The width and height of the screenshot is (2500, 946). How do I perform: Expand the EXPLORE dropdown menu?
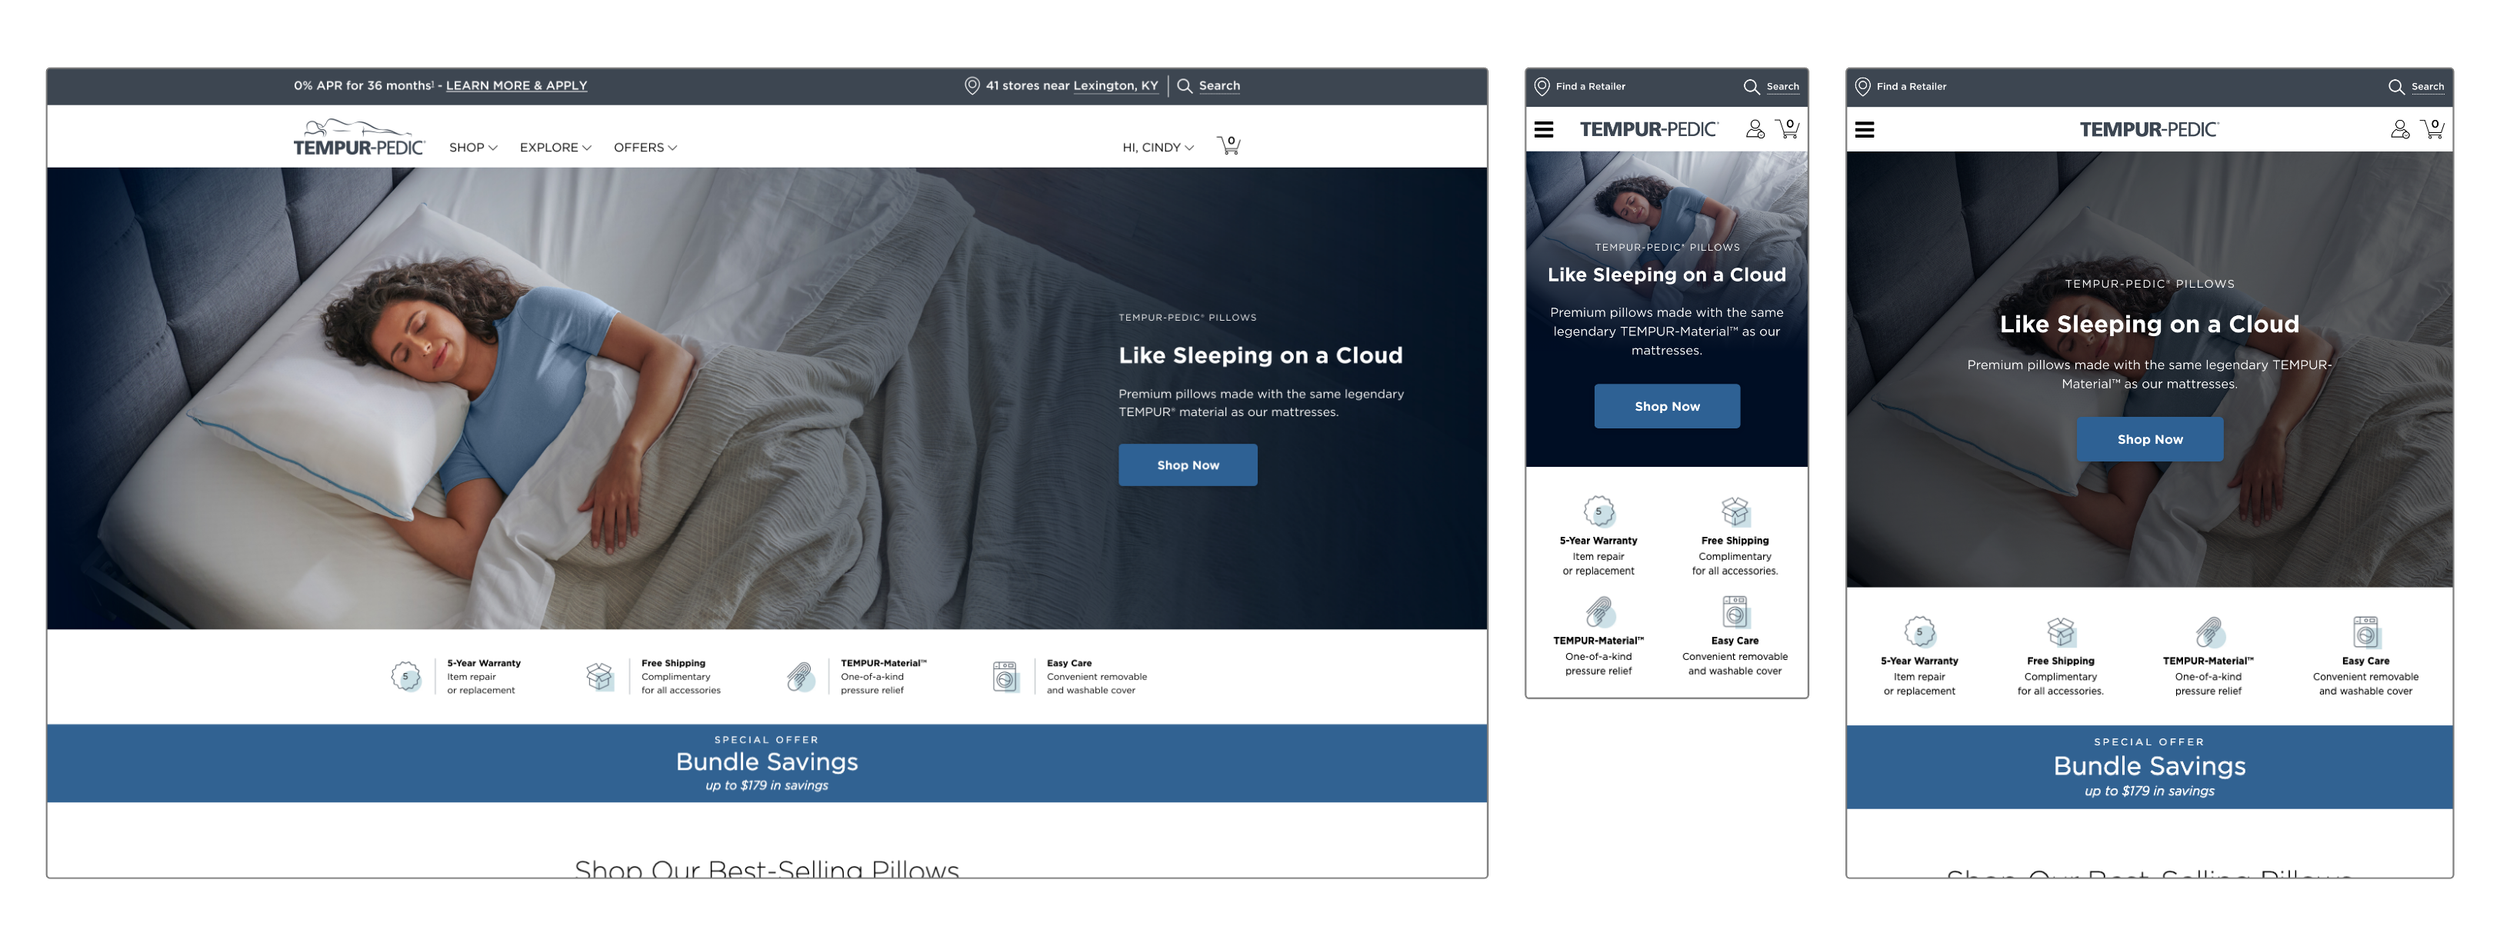tap(556, 148)
